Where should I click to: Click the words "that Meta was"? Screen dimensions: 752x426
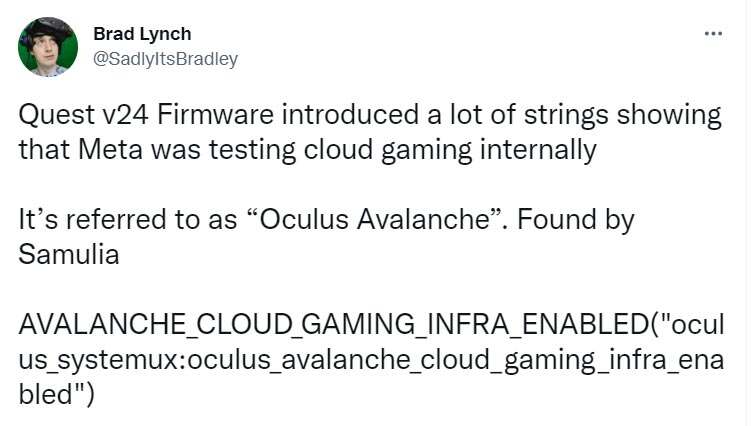(108, 151)
